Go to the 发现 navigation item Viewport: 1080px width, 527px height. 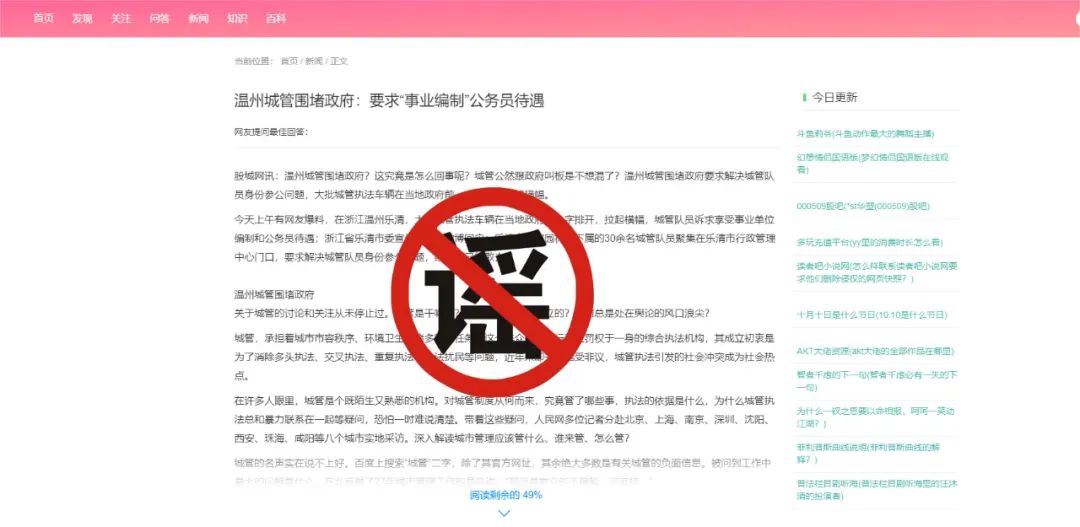tap(82, 19)
